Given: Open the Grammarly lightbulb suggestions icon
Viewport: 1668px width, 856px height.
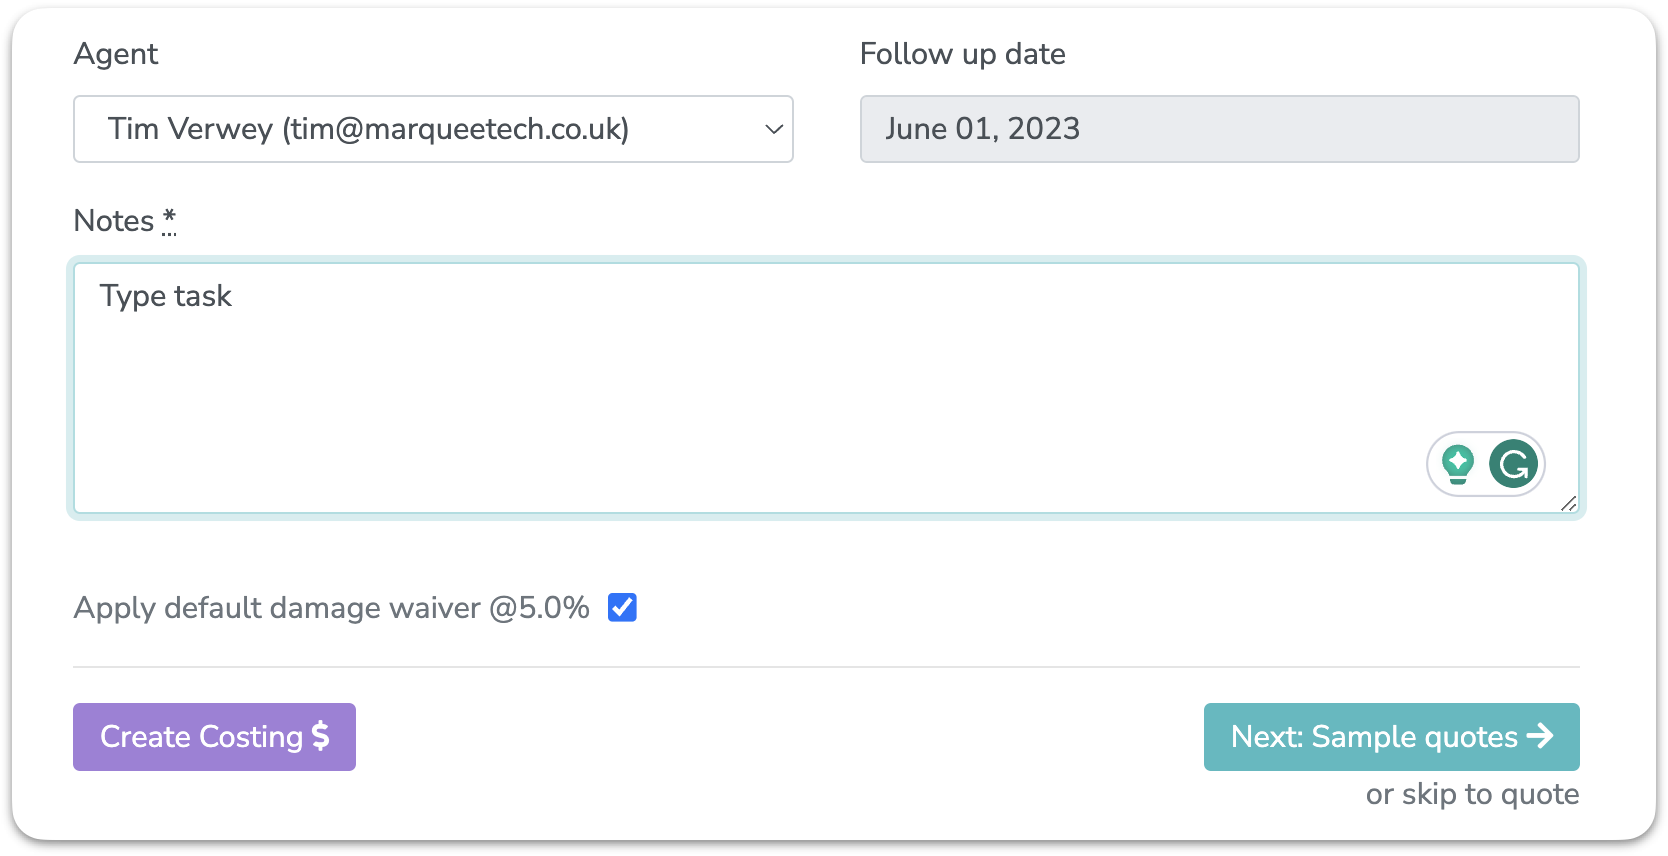Looking at the screenshot, I should click(x=1458, y=464).
